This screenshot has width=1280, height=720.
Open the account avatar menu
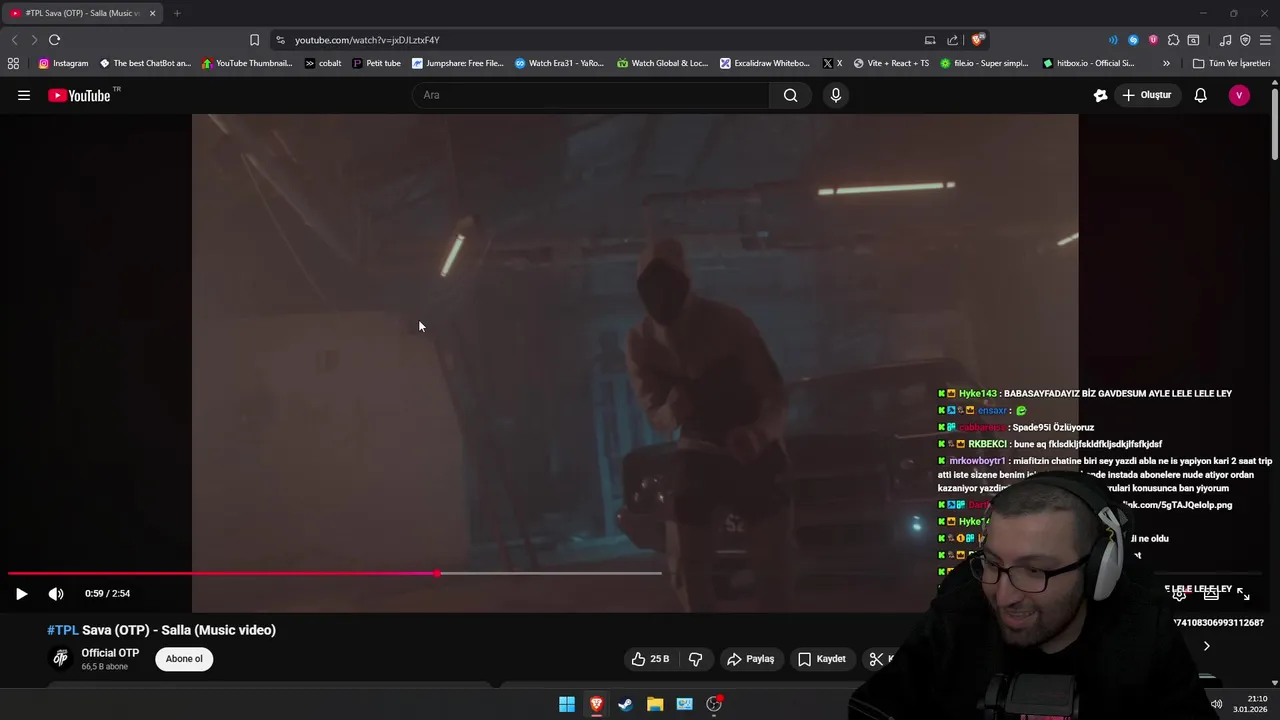[x=1239, y=95]
